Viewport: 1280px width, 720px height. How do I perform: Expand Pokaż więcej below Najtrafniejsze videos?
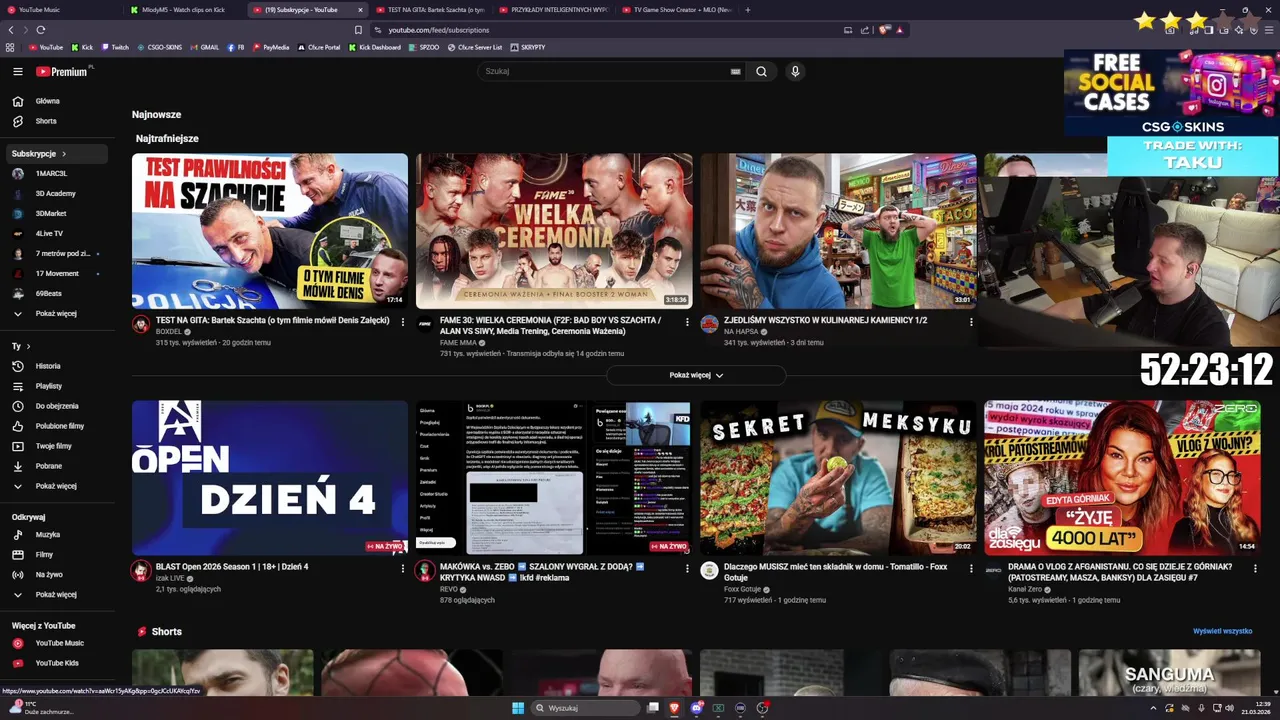(696, 375)
